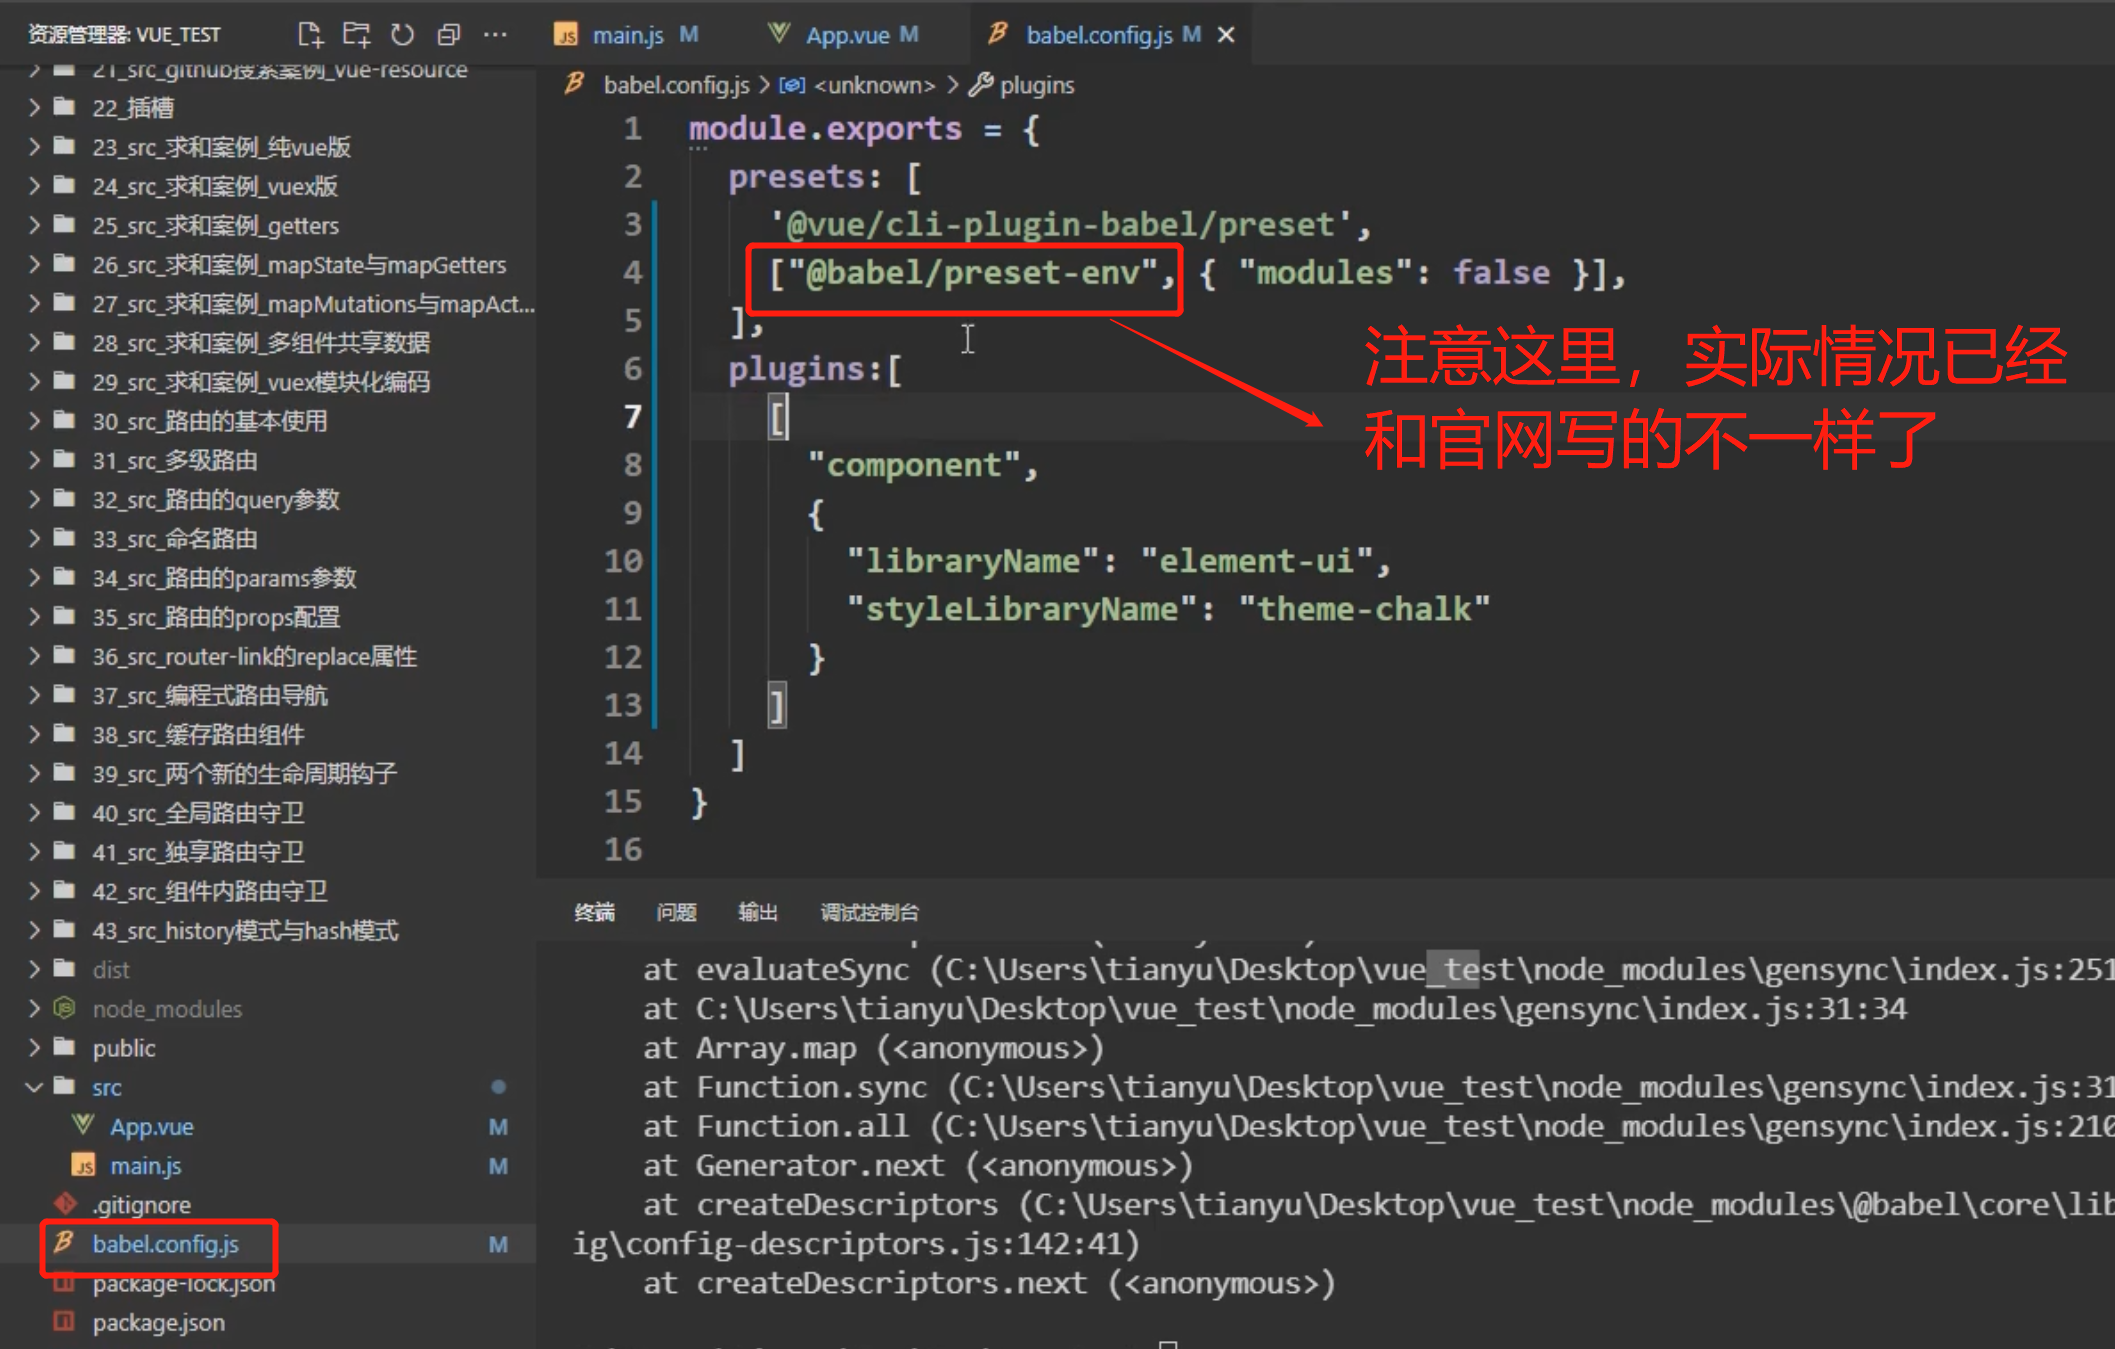Collapse all folders with the collapse icon
This screenshot has width=2115, height=1349.
pyautogui.click(x=449, y=35)
